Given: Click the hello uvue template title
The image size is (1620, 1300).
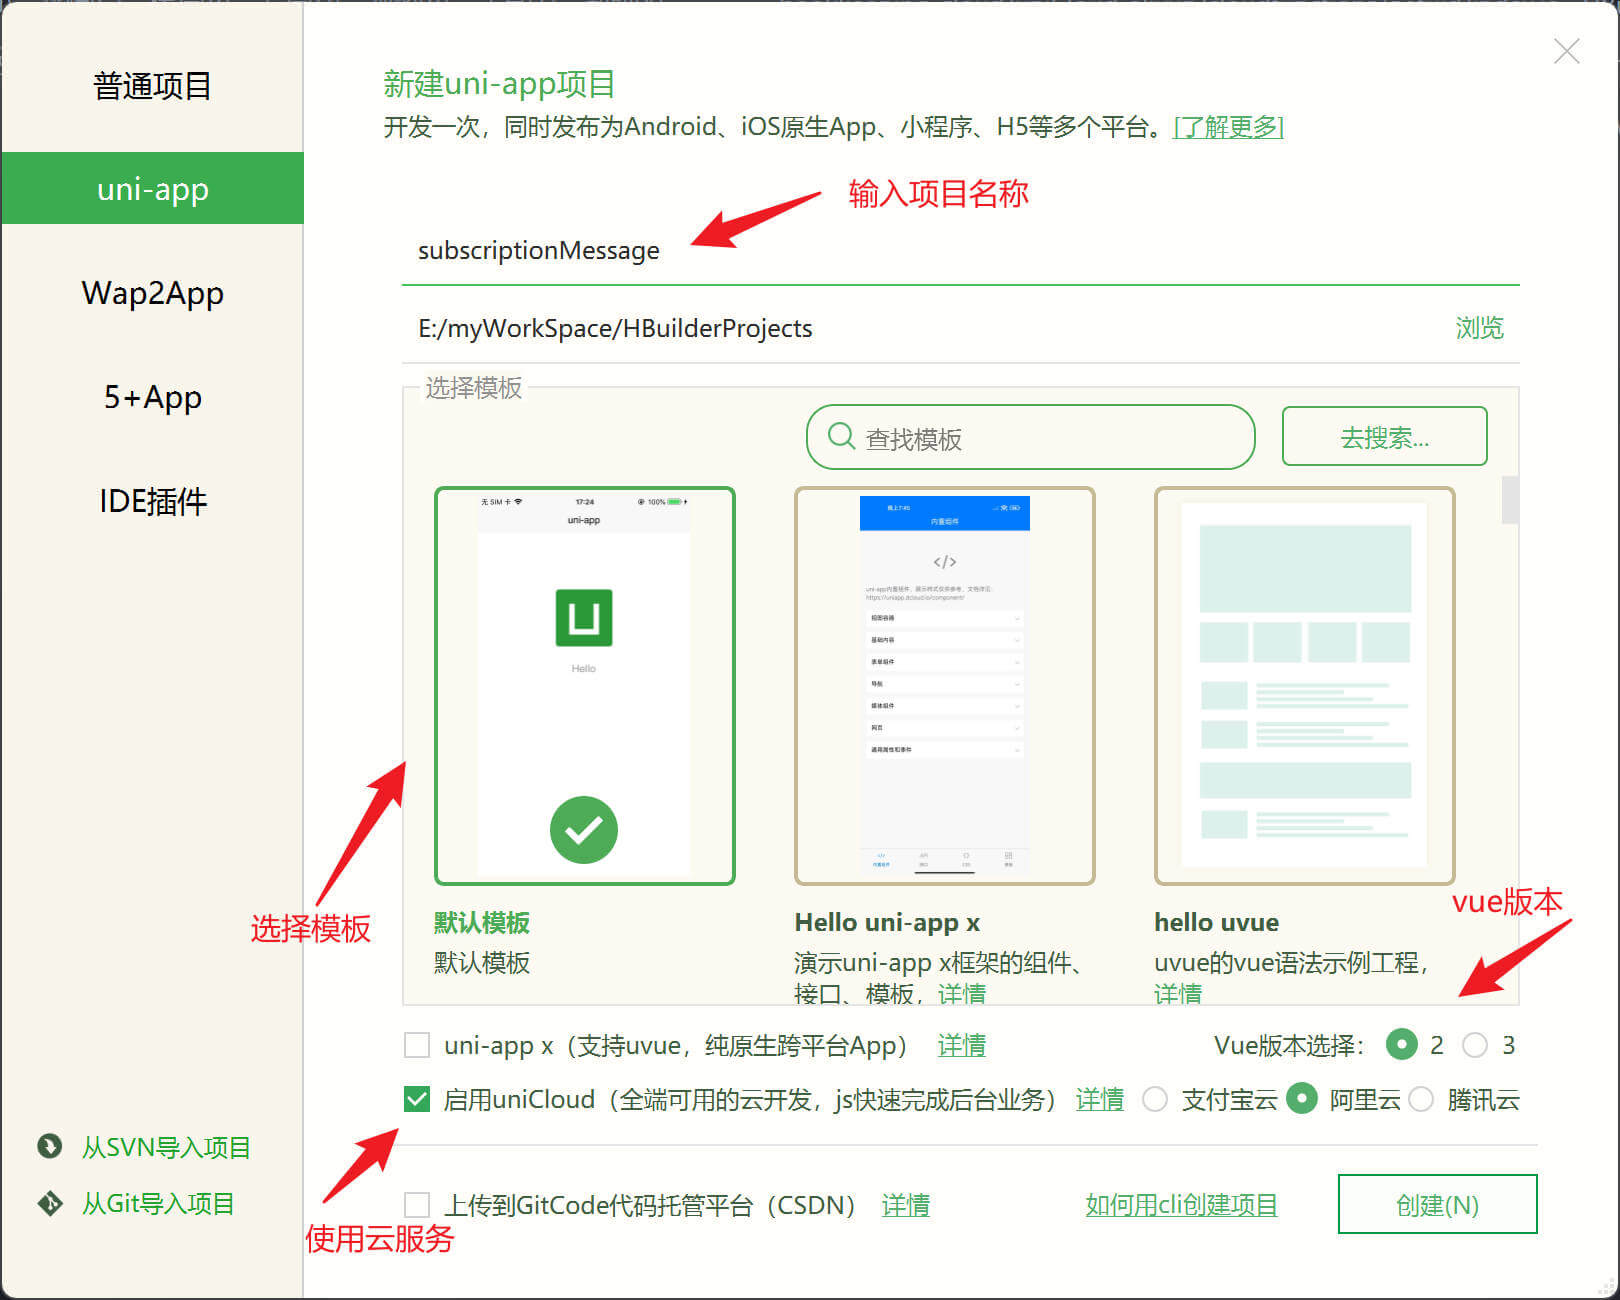Looking at the screenshot, I should 1216,922.
